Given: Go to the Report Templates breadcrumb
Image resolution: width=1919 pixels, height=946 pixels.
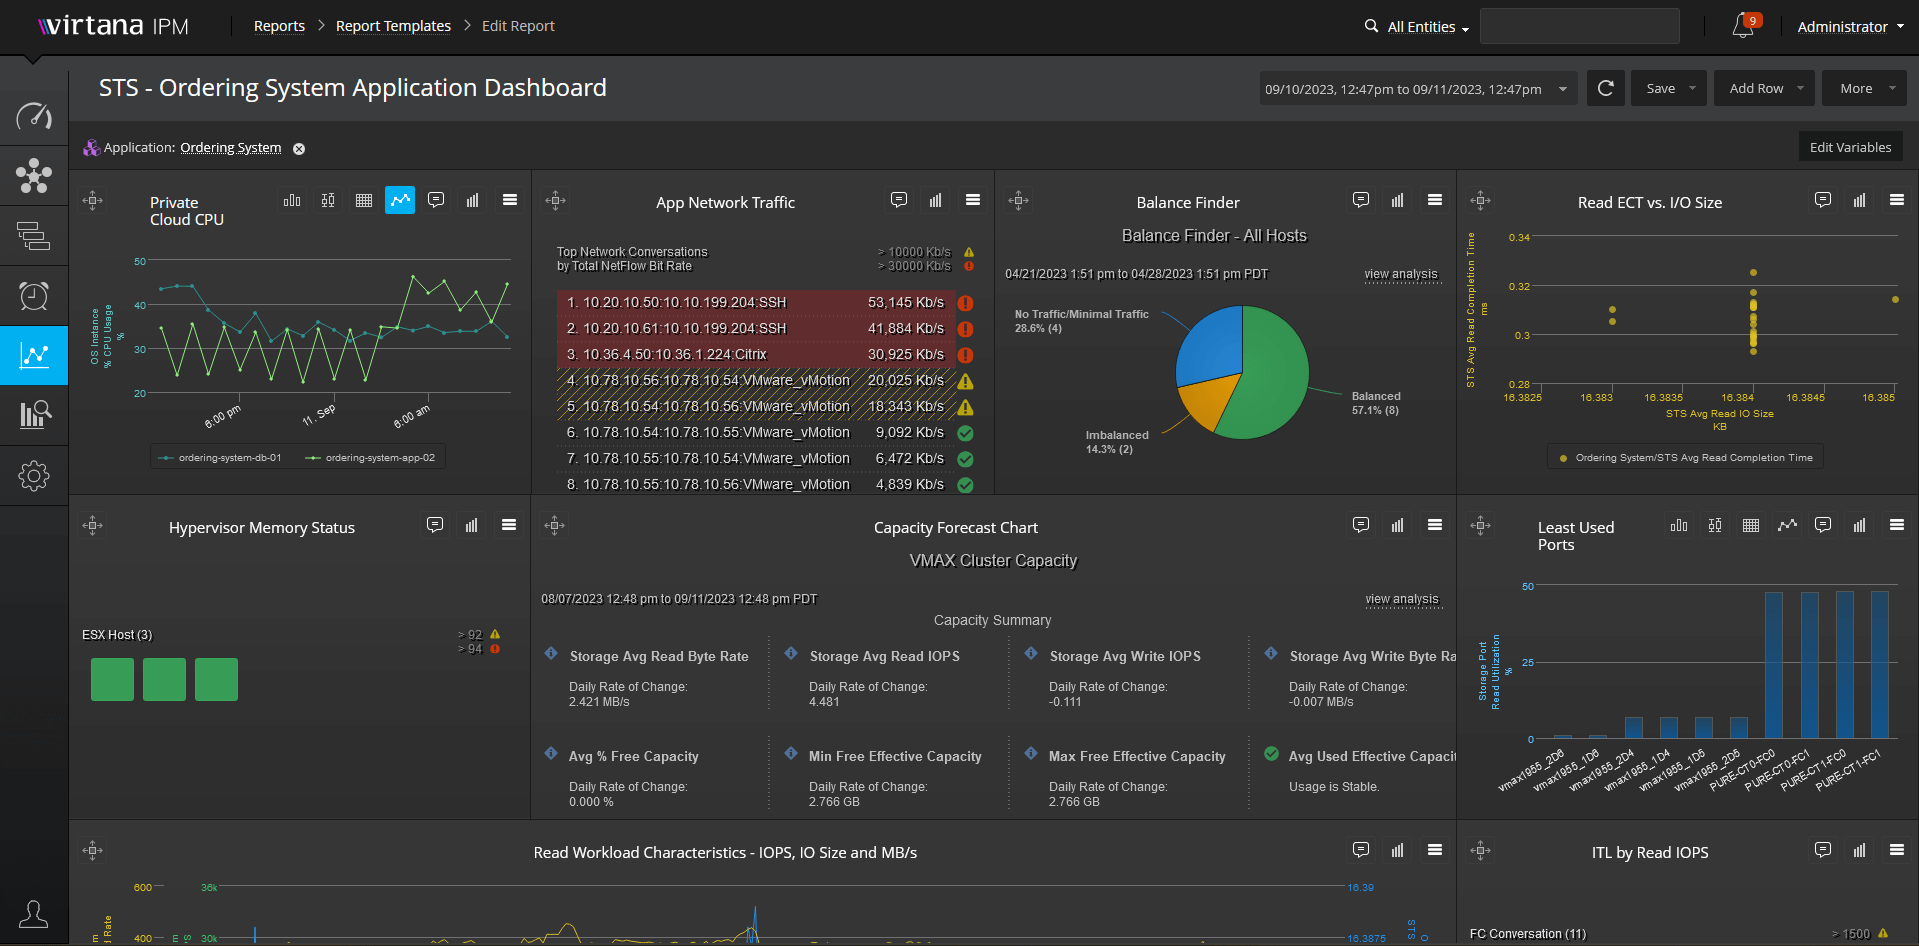Looking at the screenshot, I should click(x=393, y=26).
